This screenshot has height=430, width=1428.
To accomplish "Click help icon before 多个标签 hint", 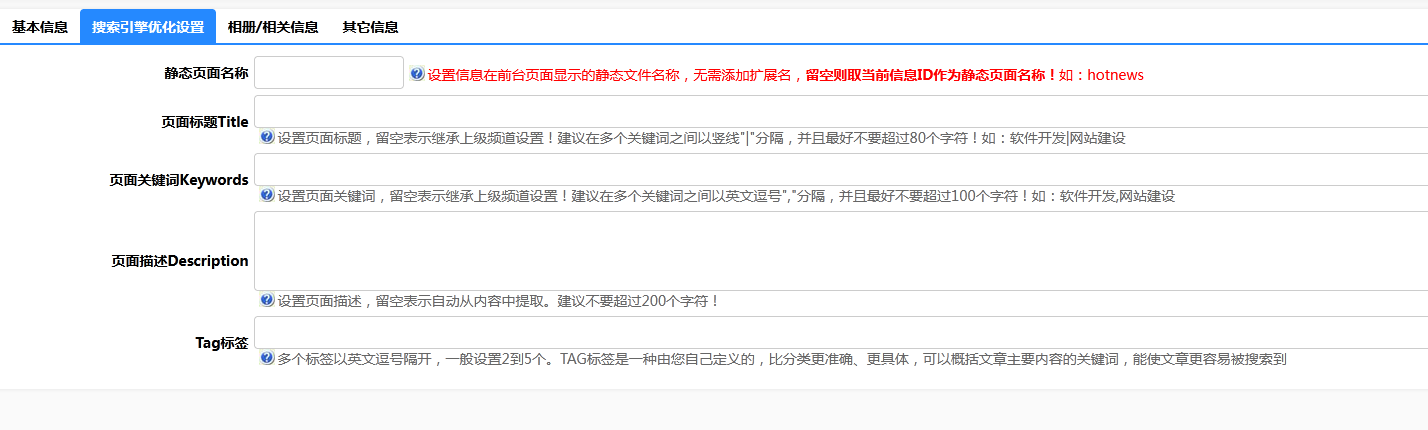I will [267, 357].
